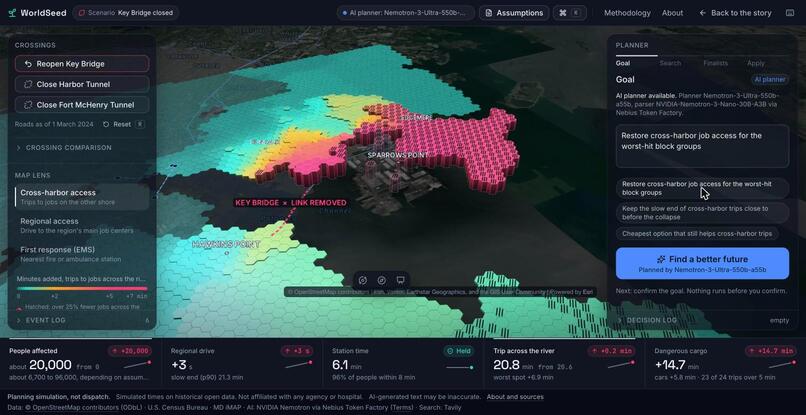The width and height of the screenshot is (806, 415).
Task: Open the About page
Action: coord(672,13)
